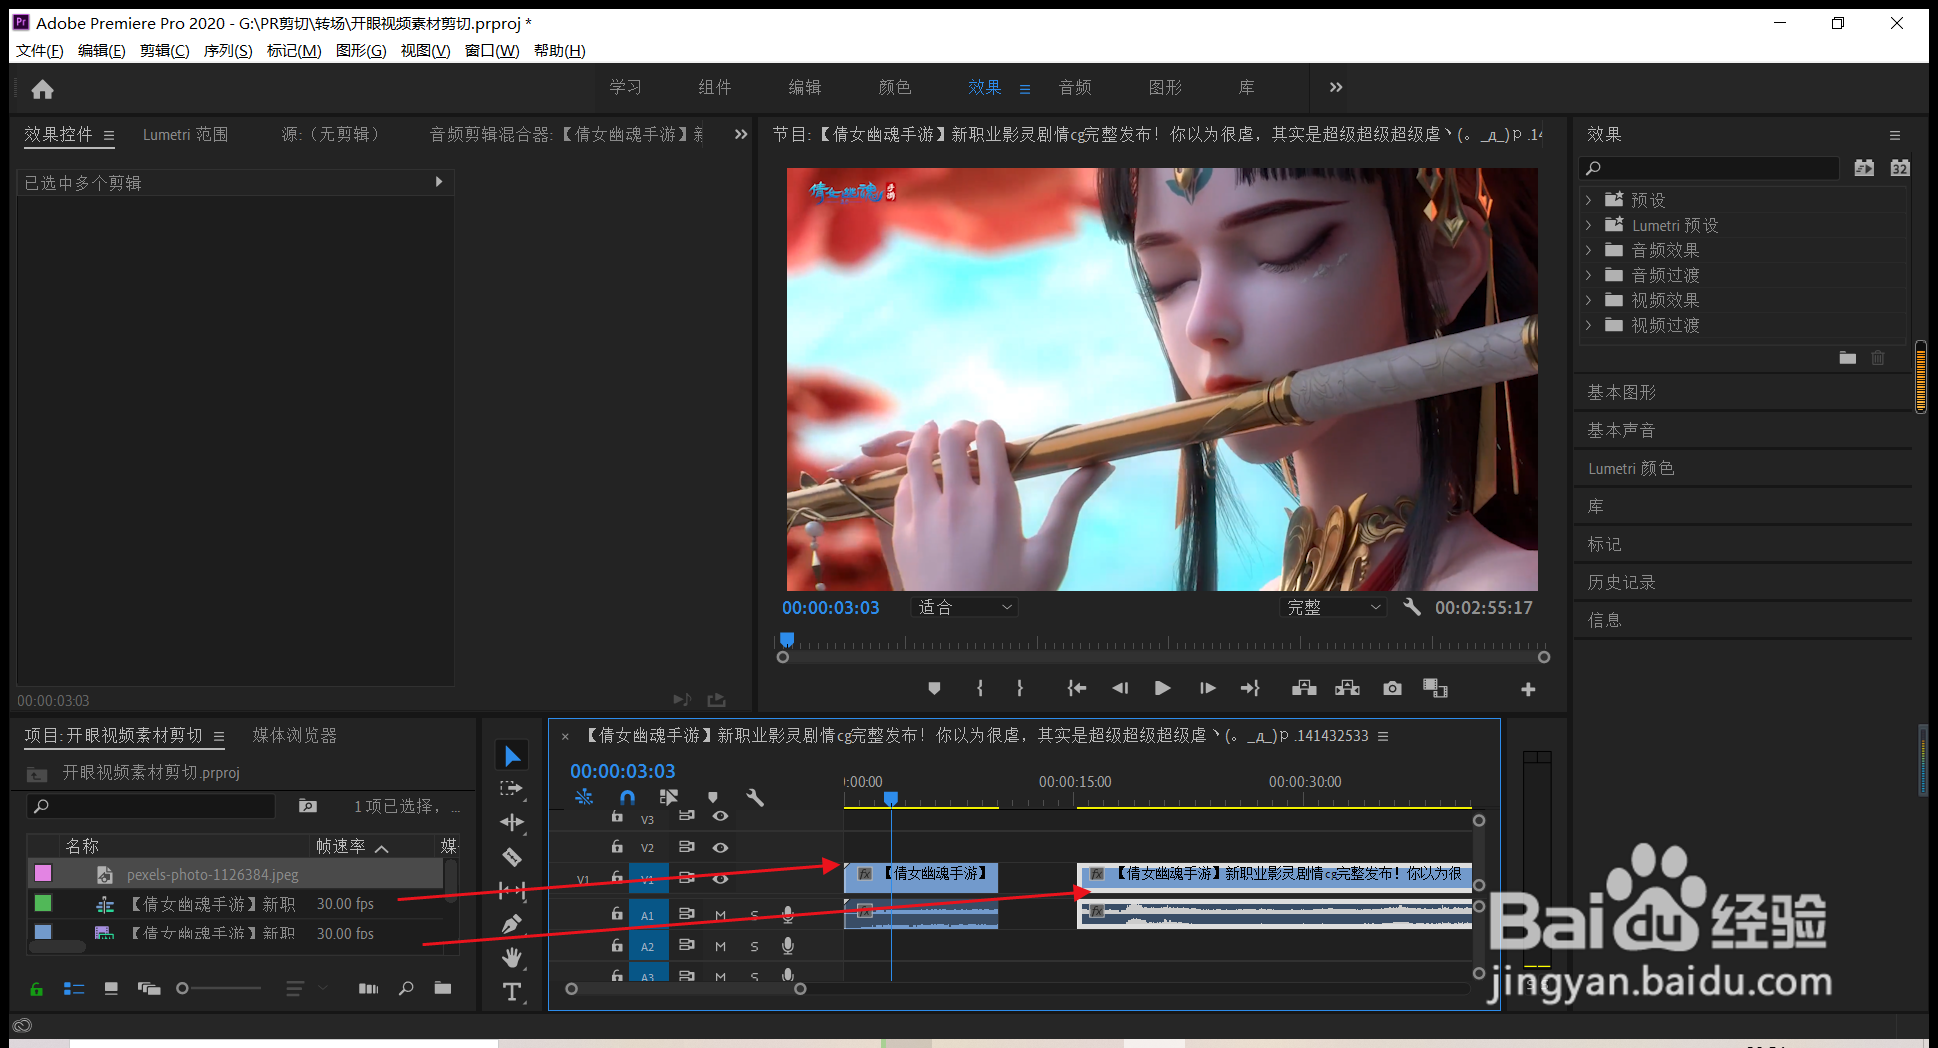
Task: Add marker in the timeline panel
Action: tap(713, 797)
